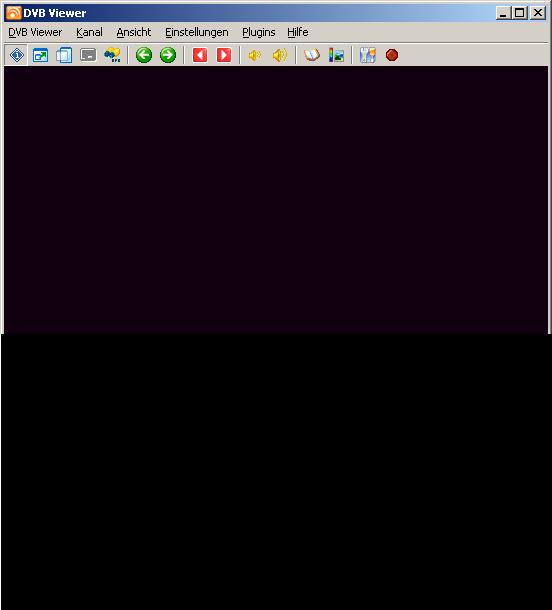Screen dimensions: 552x610
Task: Click the red right triangle button
Action: (x=224, y=55)
